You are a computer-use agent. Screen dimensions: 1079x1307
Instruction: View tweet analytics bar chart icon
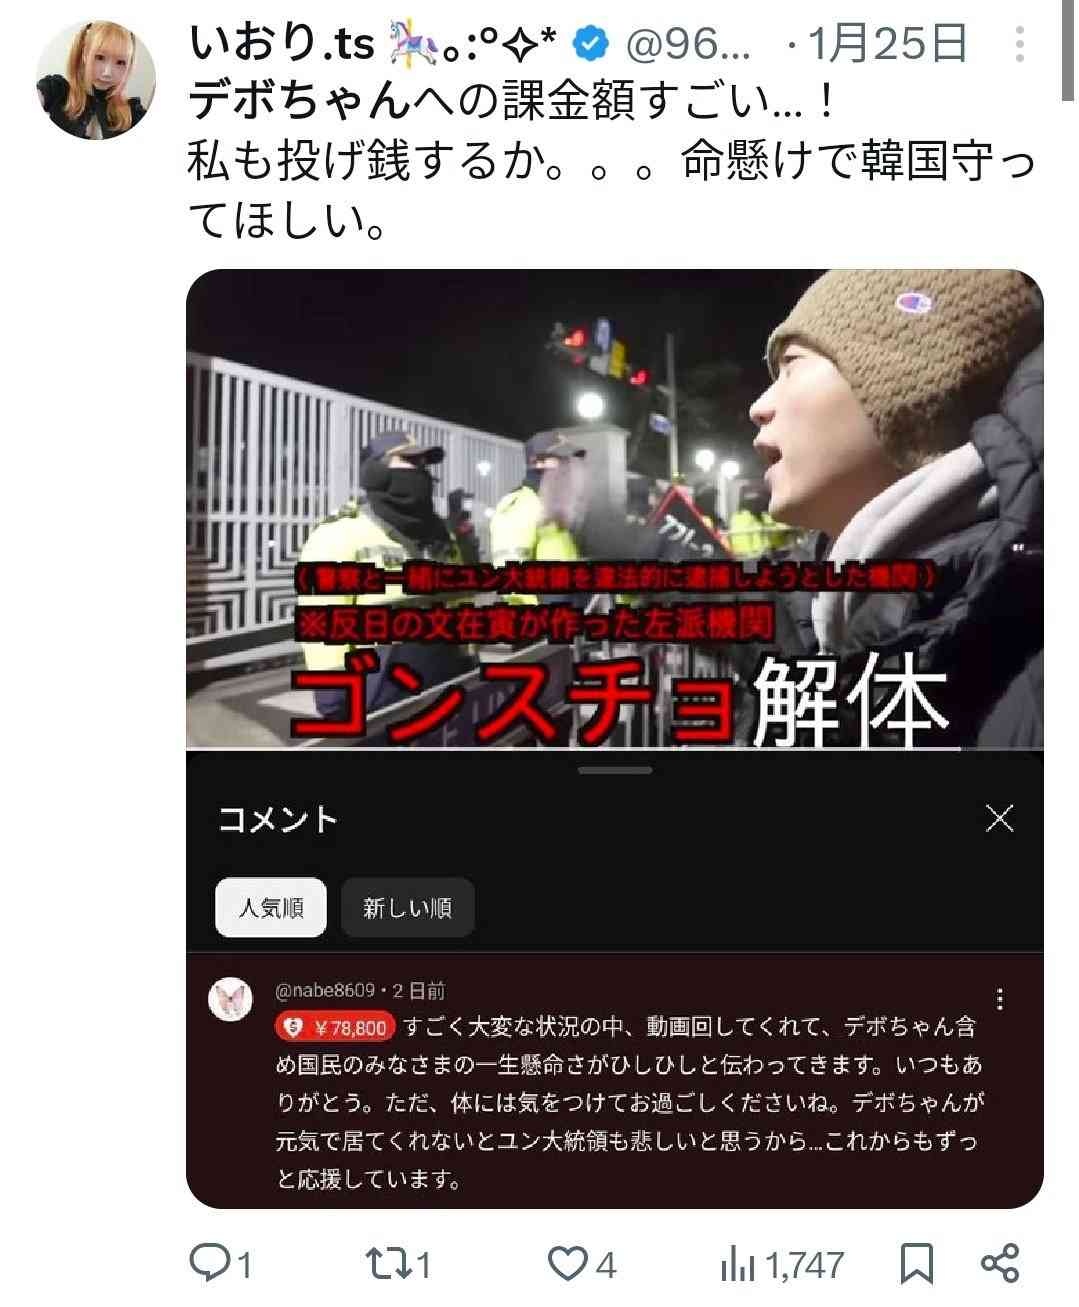(x=738, y=1265)
